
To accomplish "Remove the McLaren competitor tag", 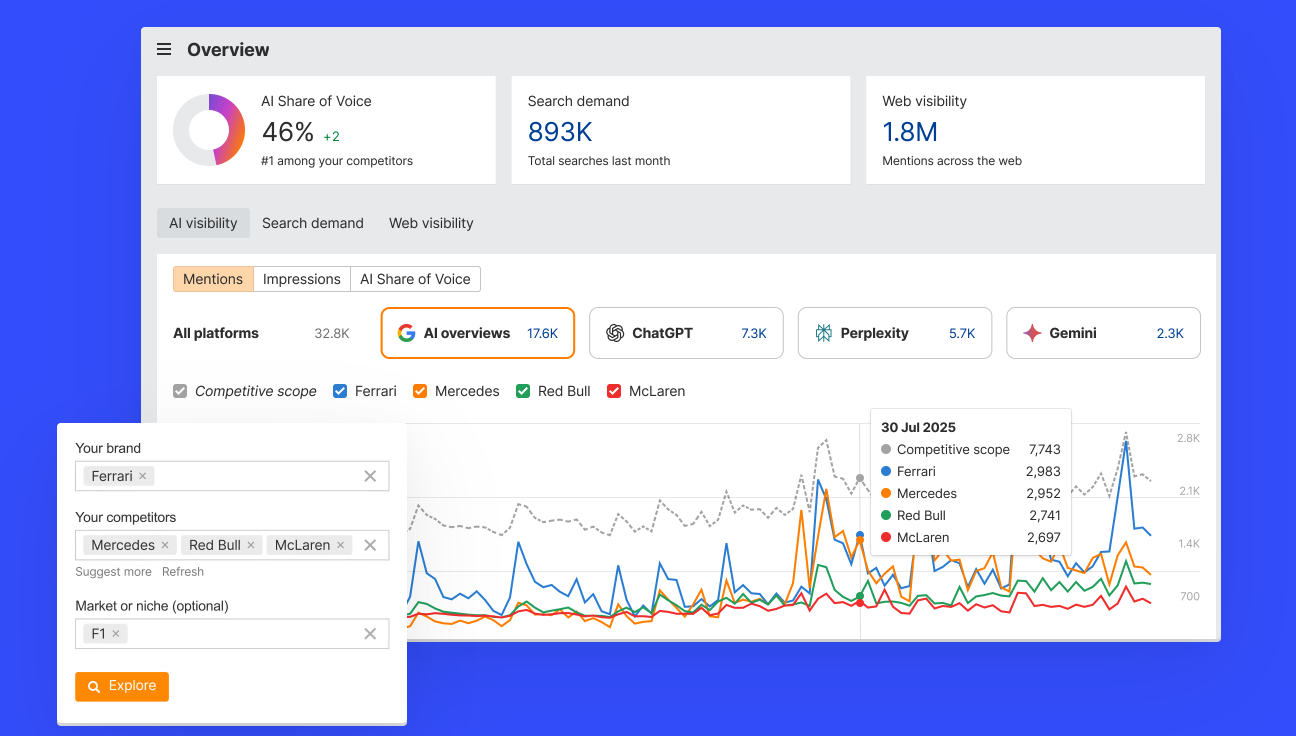I will pyautogui.click(x=341, y=545).
